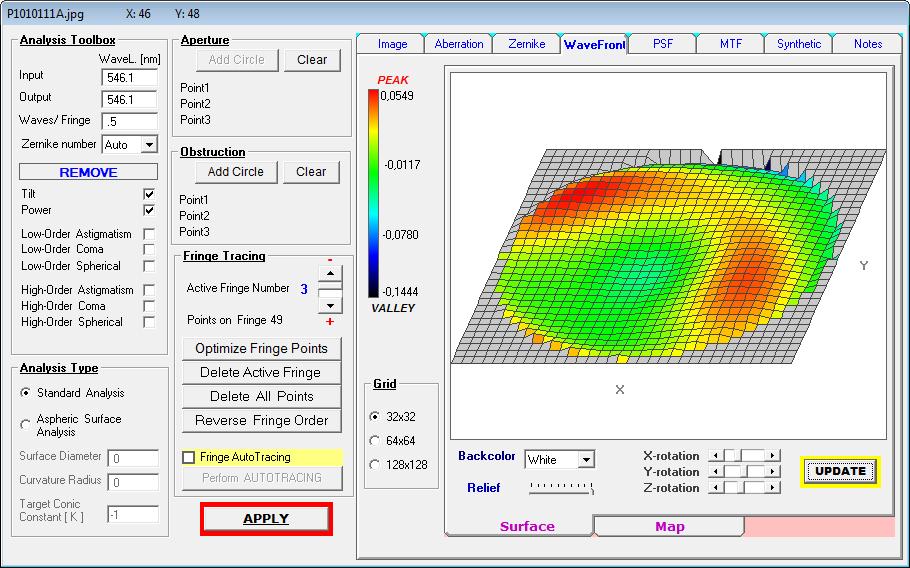Click the Active Fringe Number down arrow
Screen dimensions: 910x568
tap(330, 305)
